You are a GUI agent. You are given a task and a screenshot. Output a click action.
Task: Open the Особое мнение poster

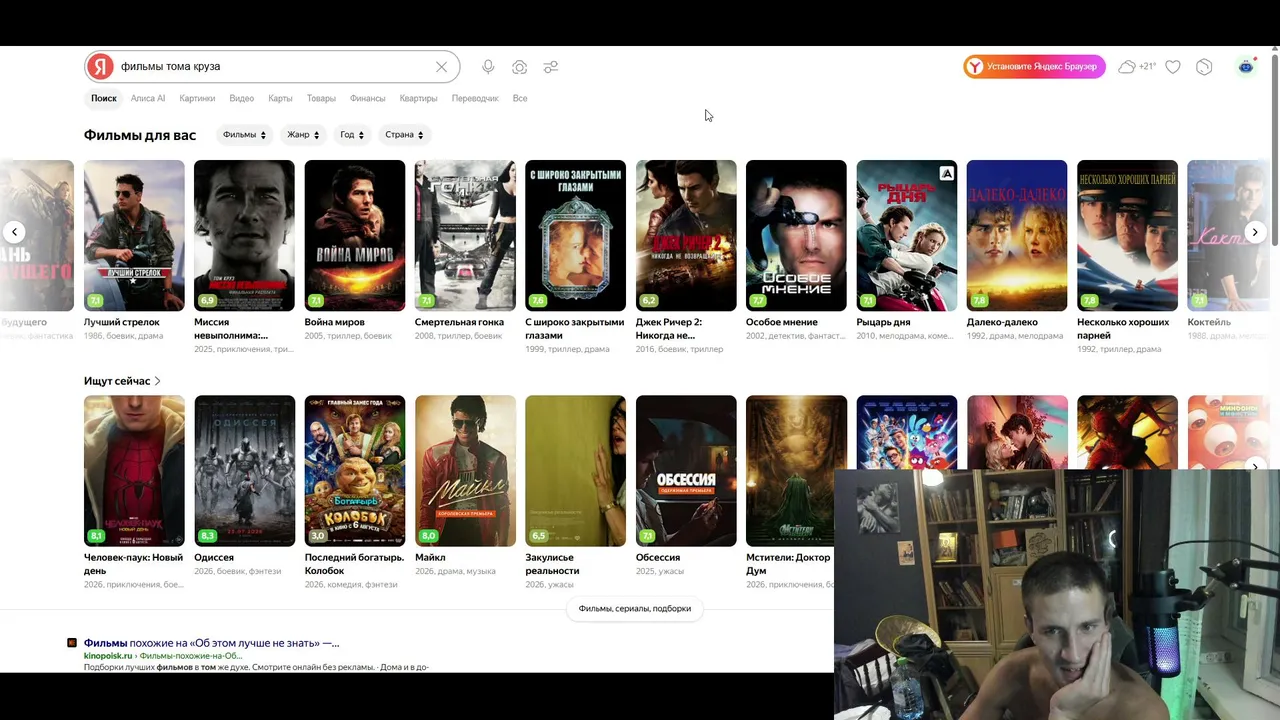(x=796, y=236)
